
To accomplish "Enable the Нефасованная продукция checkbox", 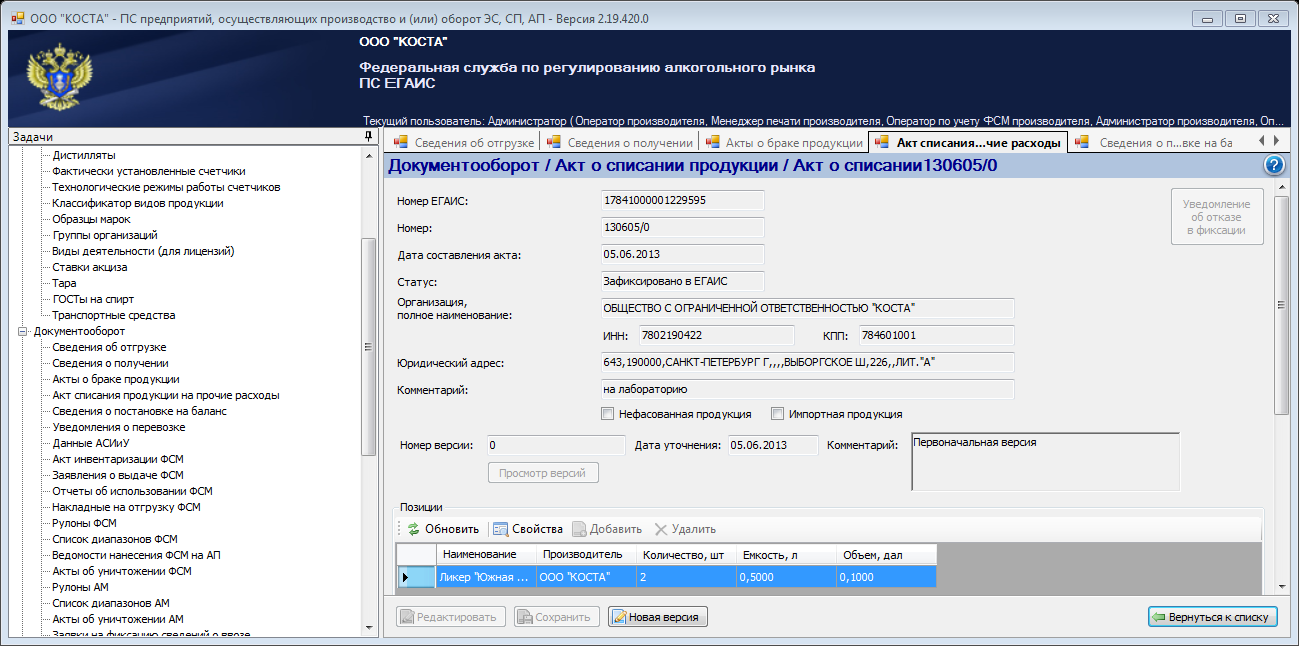I will click(607, 414).
